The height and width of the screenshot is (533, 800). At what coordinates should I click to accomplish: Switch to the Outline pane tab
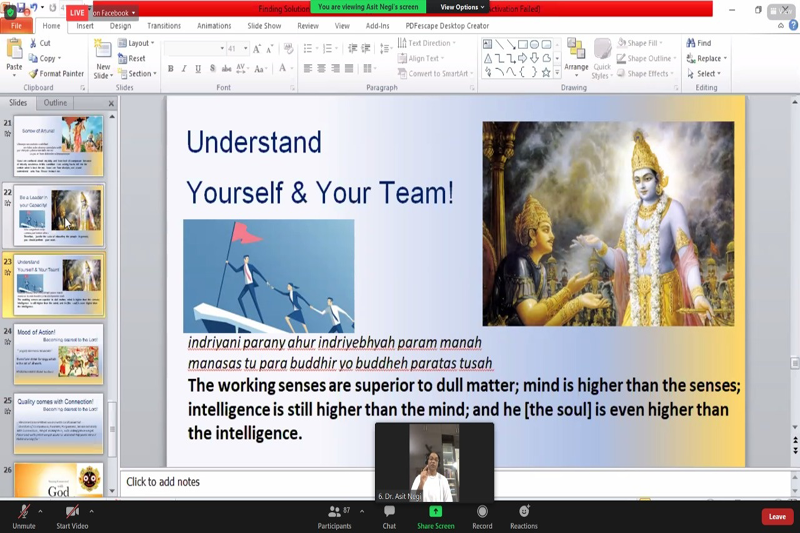pos(55,103)
